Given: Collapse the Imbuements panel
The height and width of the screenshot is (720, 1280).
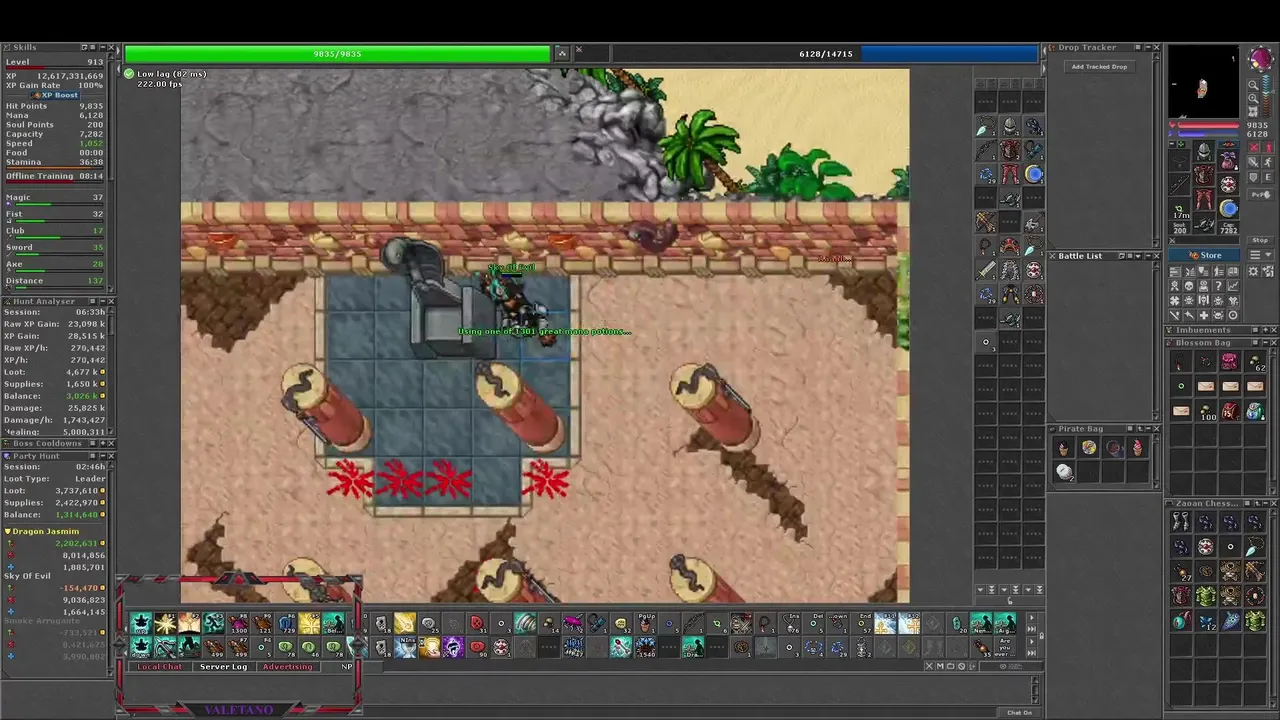Looking at the screenshot, I should point(1266,330).
